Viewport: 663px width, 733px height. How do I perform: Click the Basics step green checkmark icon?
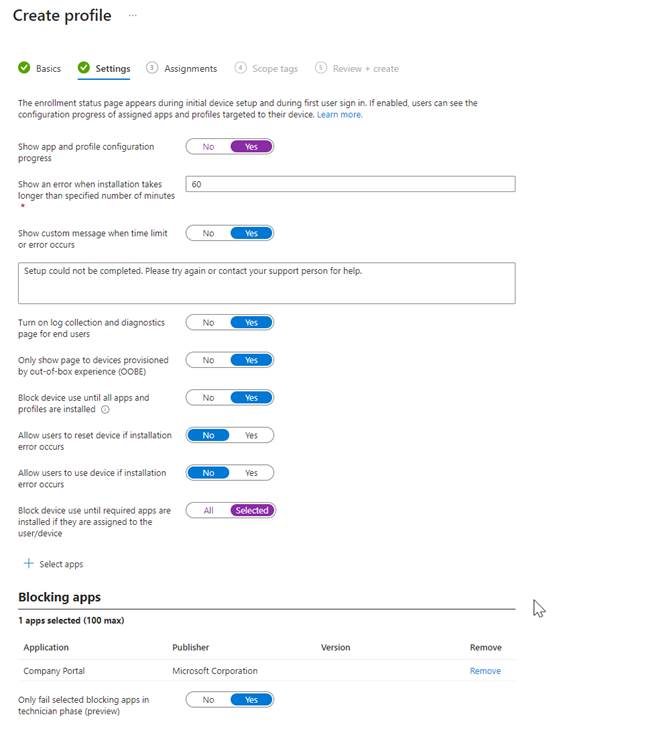[24, 68]
